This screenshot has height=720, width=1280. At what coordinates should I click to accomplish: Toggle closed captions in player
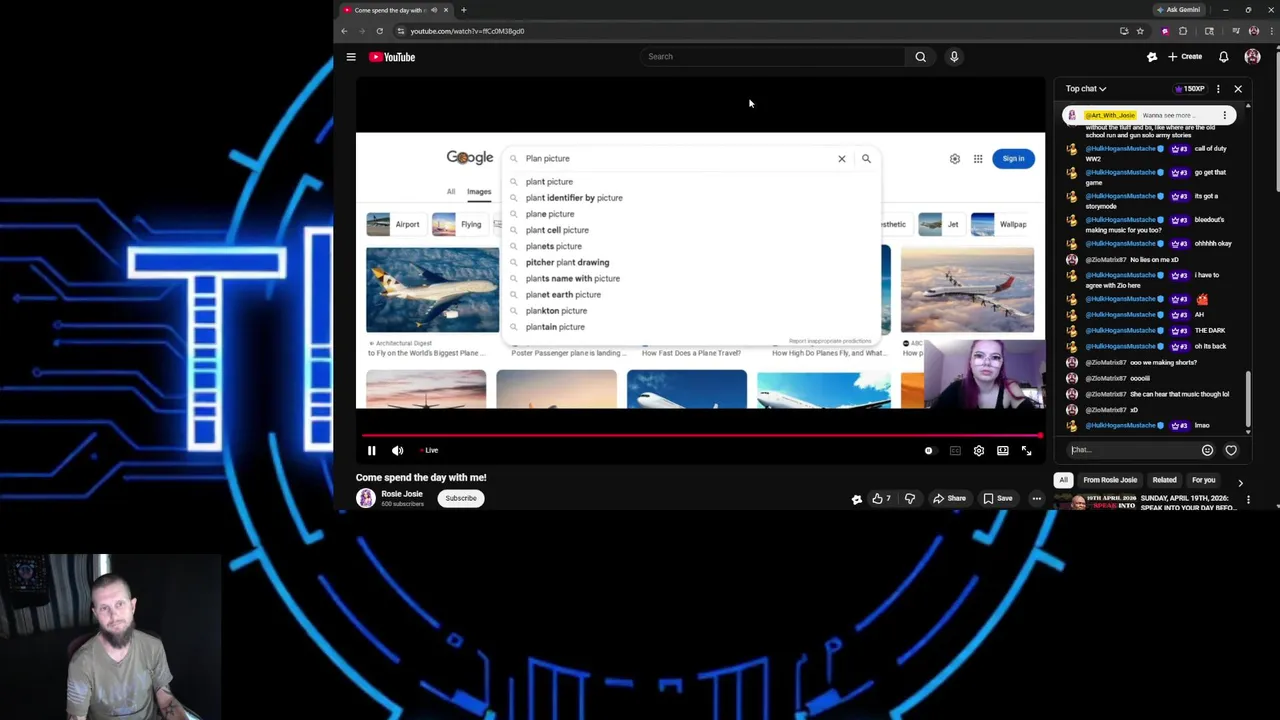[954, 451]
